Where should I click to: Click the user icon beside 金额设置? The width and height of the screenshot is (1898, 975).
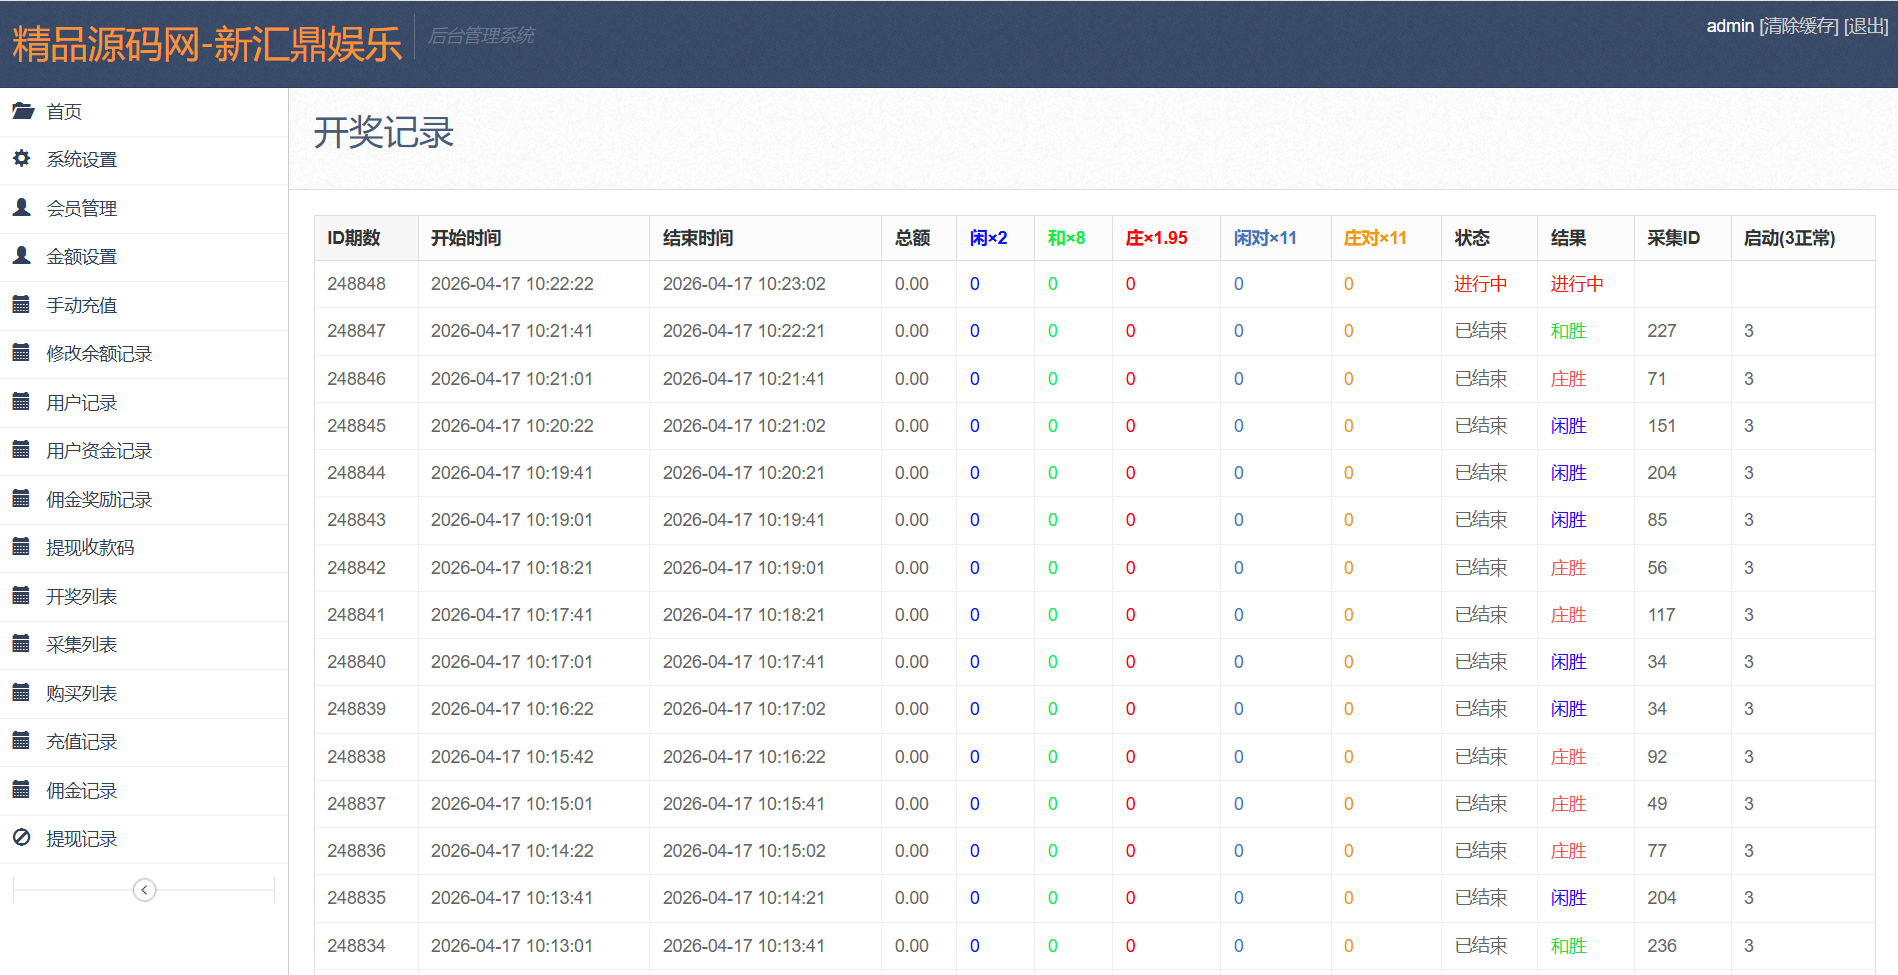[22, 256]
